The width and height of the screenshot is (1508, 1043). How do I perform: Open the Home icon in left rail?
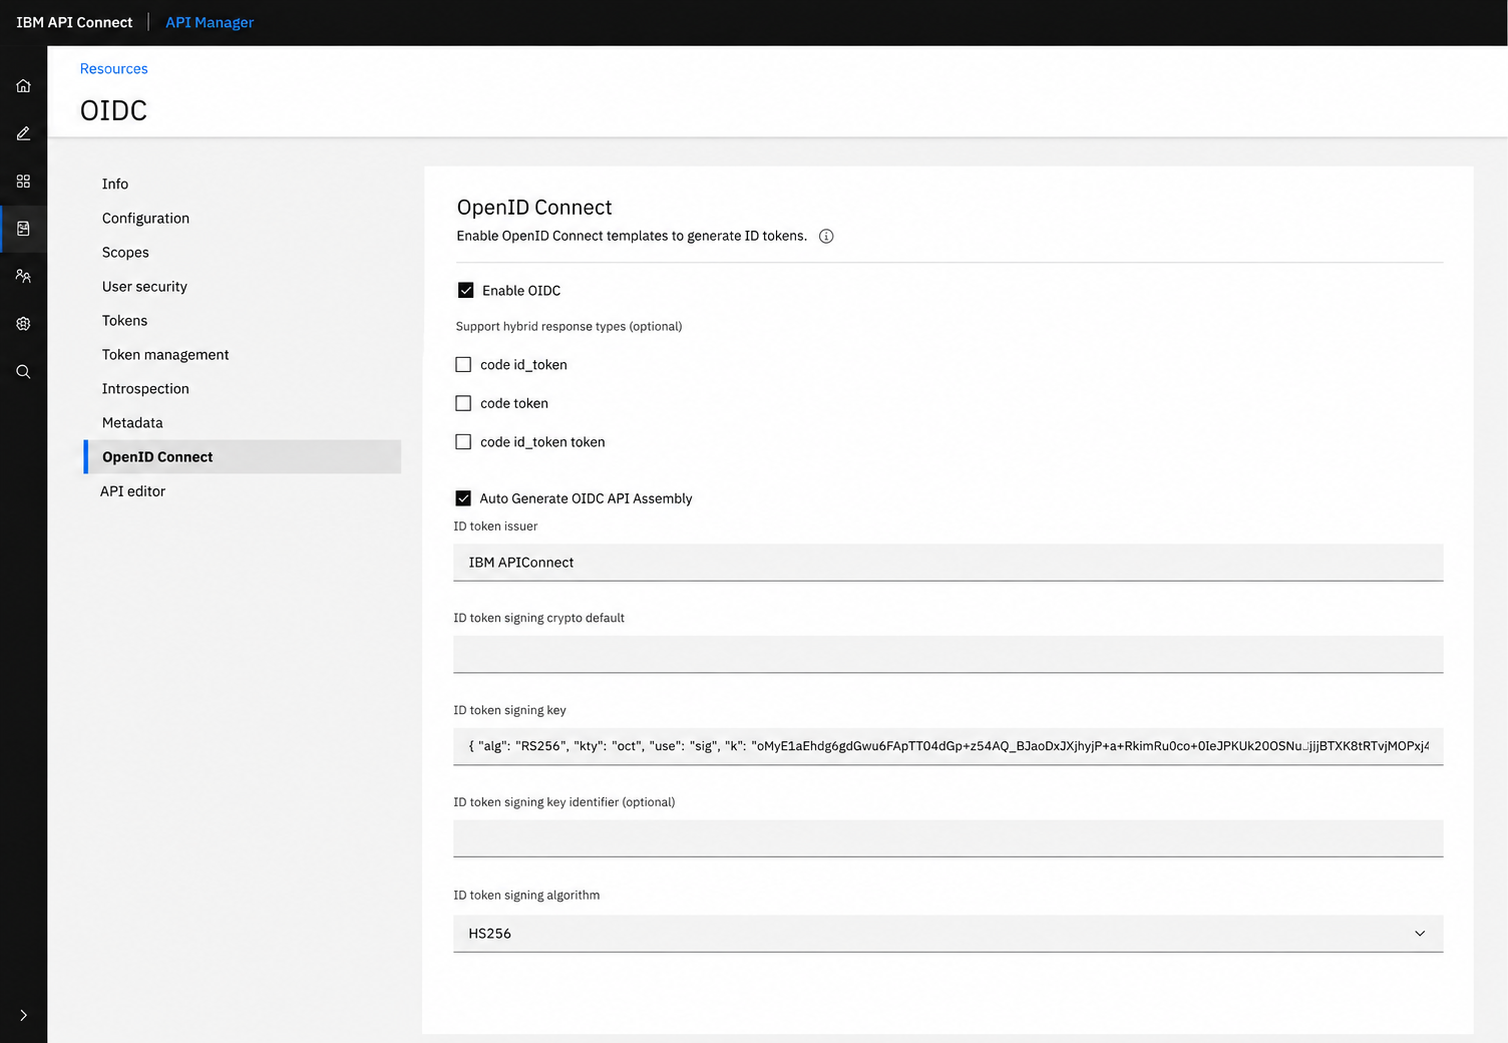pos(23,86)
